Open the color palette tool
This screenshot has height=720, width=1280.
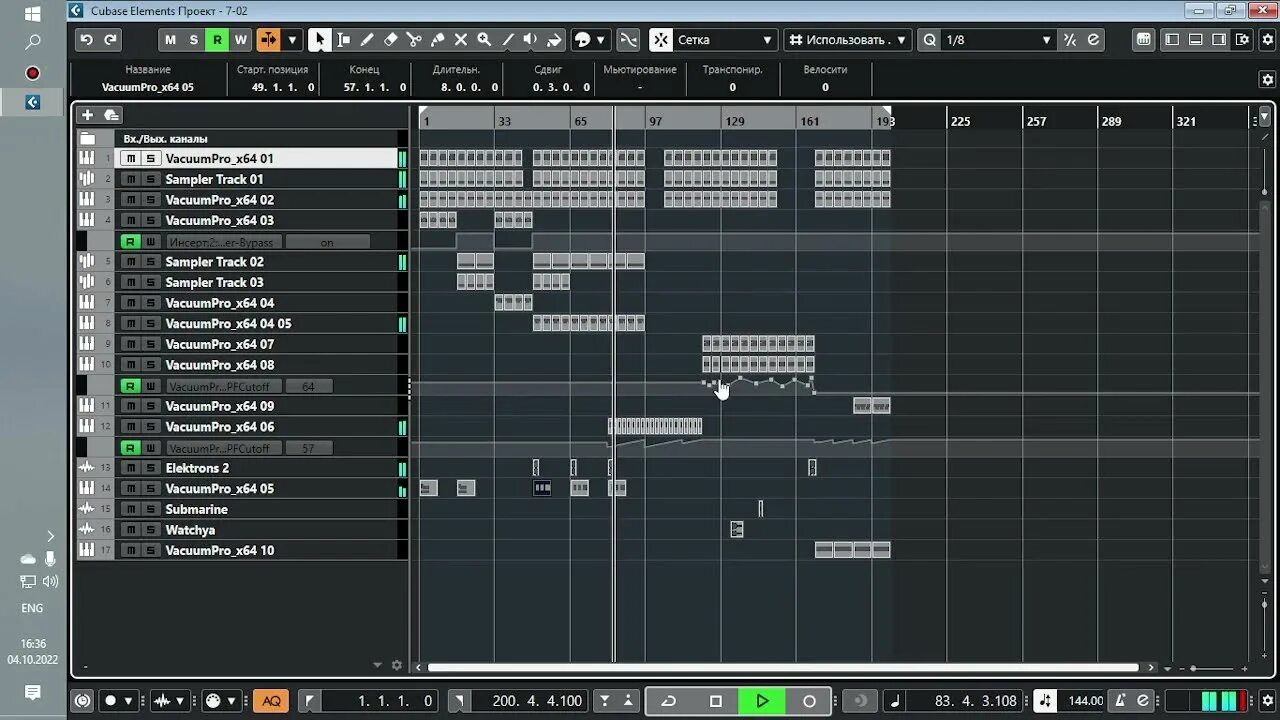(582, 40)
